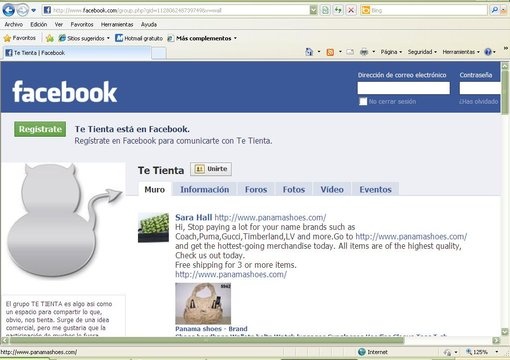This screenshot has height=360, width=510.
Task: Open the Favoritos menu in menu bar
Action: 82,24
